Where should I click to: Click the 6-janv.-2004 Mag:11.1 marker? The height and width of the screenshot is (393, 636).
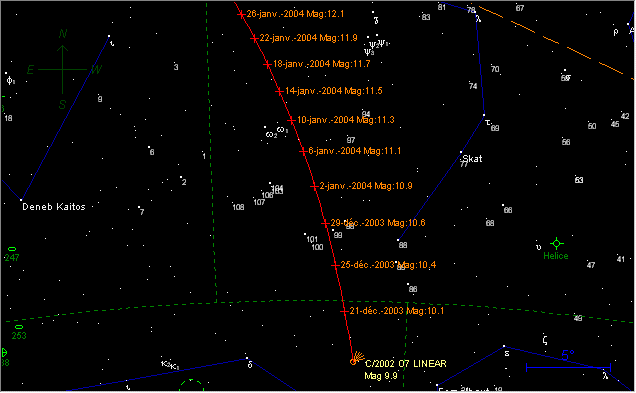point(303,152)
